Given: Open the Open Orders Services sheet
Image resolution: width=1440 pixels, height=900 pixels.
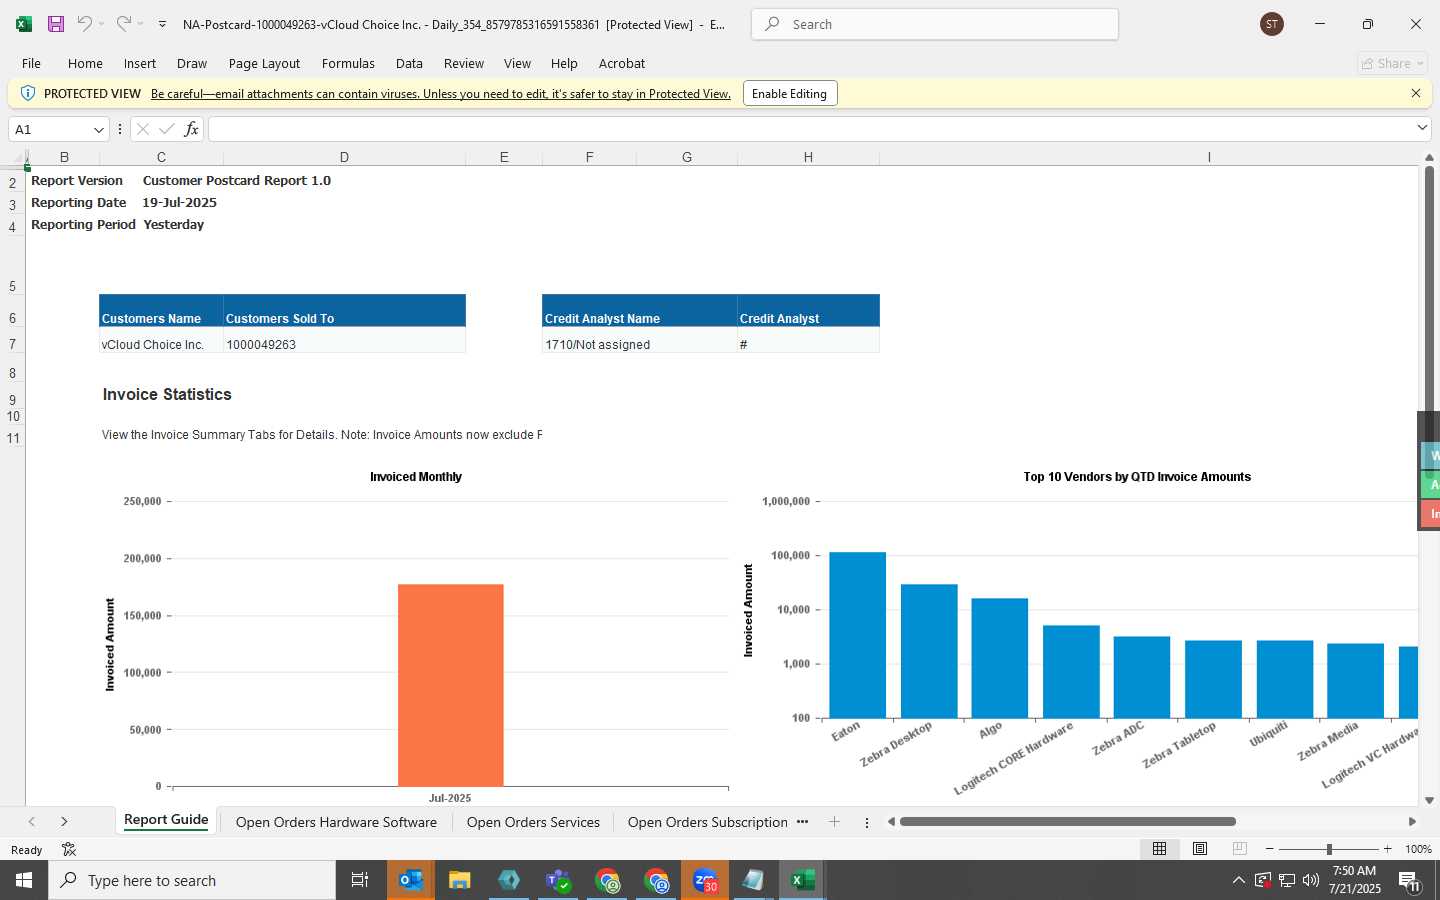Looking at the screenshot, I should tap(533, 822).
